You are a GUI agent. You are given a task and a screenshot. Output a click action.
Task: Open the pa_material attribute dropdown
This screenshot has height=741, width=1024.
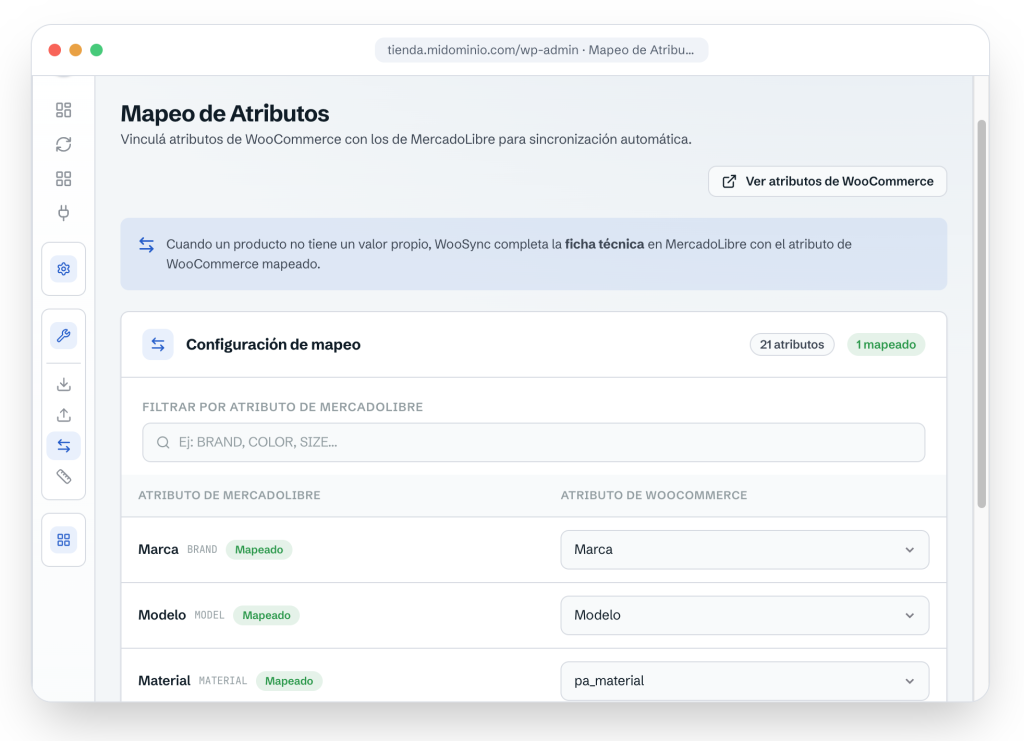744,681
